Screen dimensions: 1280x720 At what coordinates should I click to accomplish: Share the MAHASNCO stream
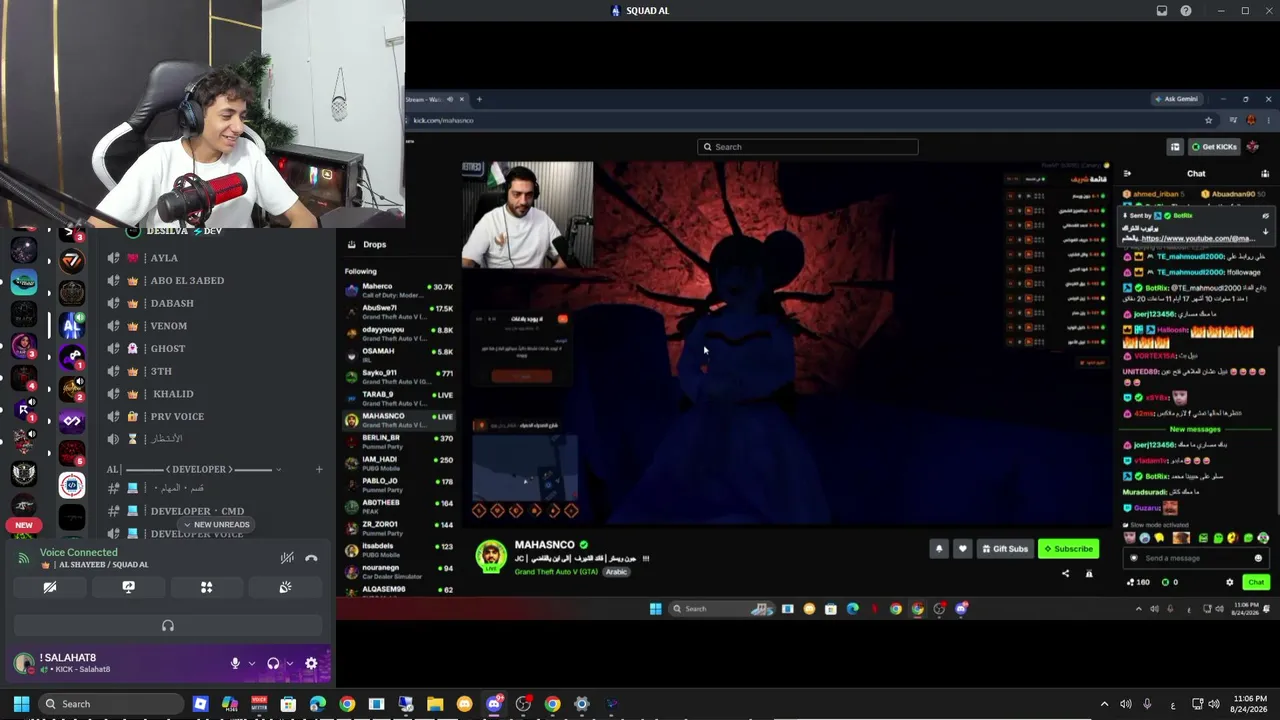(x=1065, y=574)
